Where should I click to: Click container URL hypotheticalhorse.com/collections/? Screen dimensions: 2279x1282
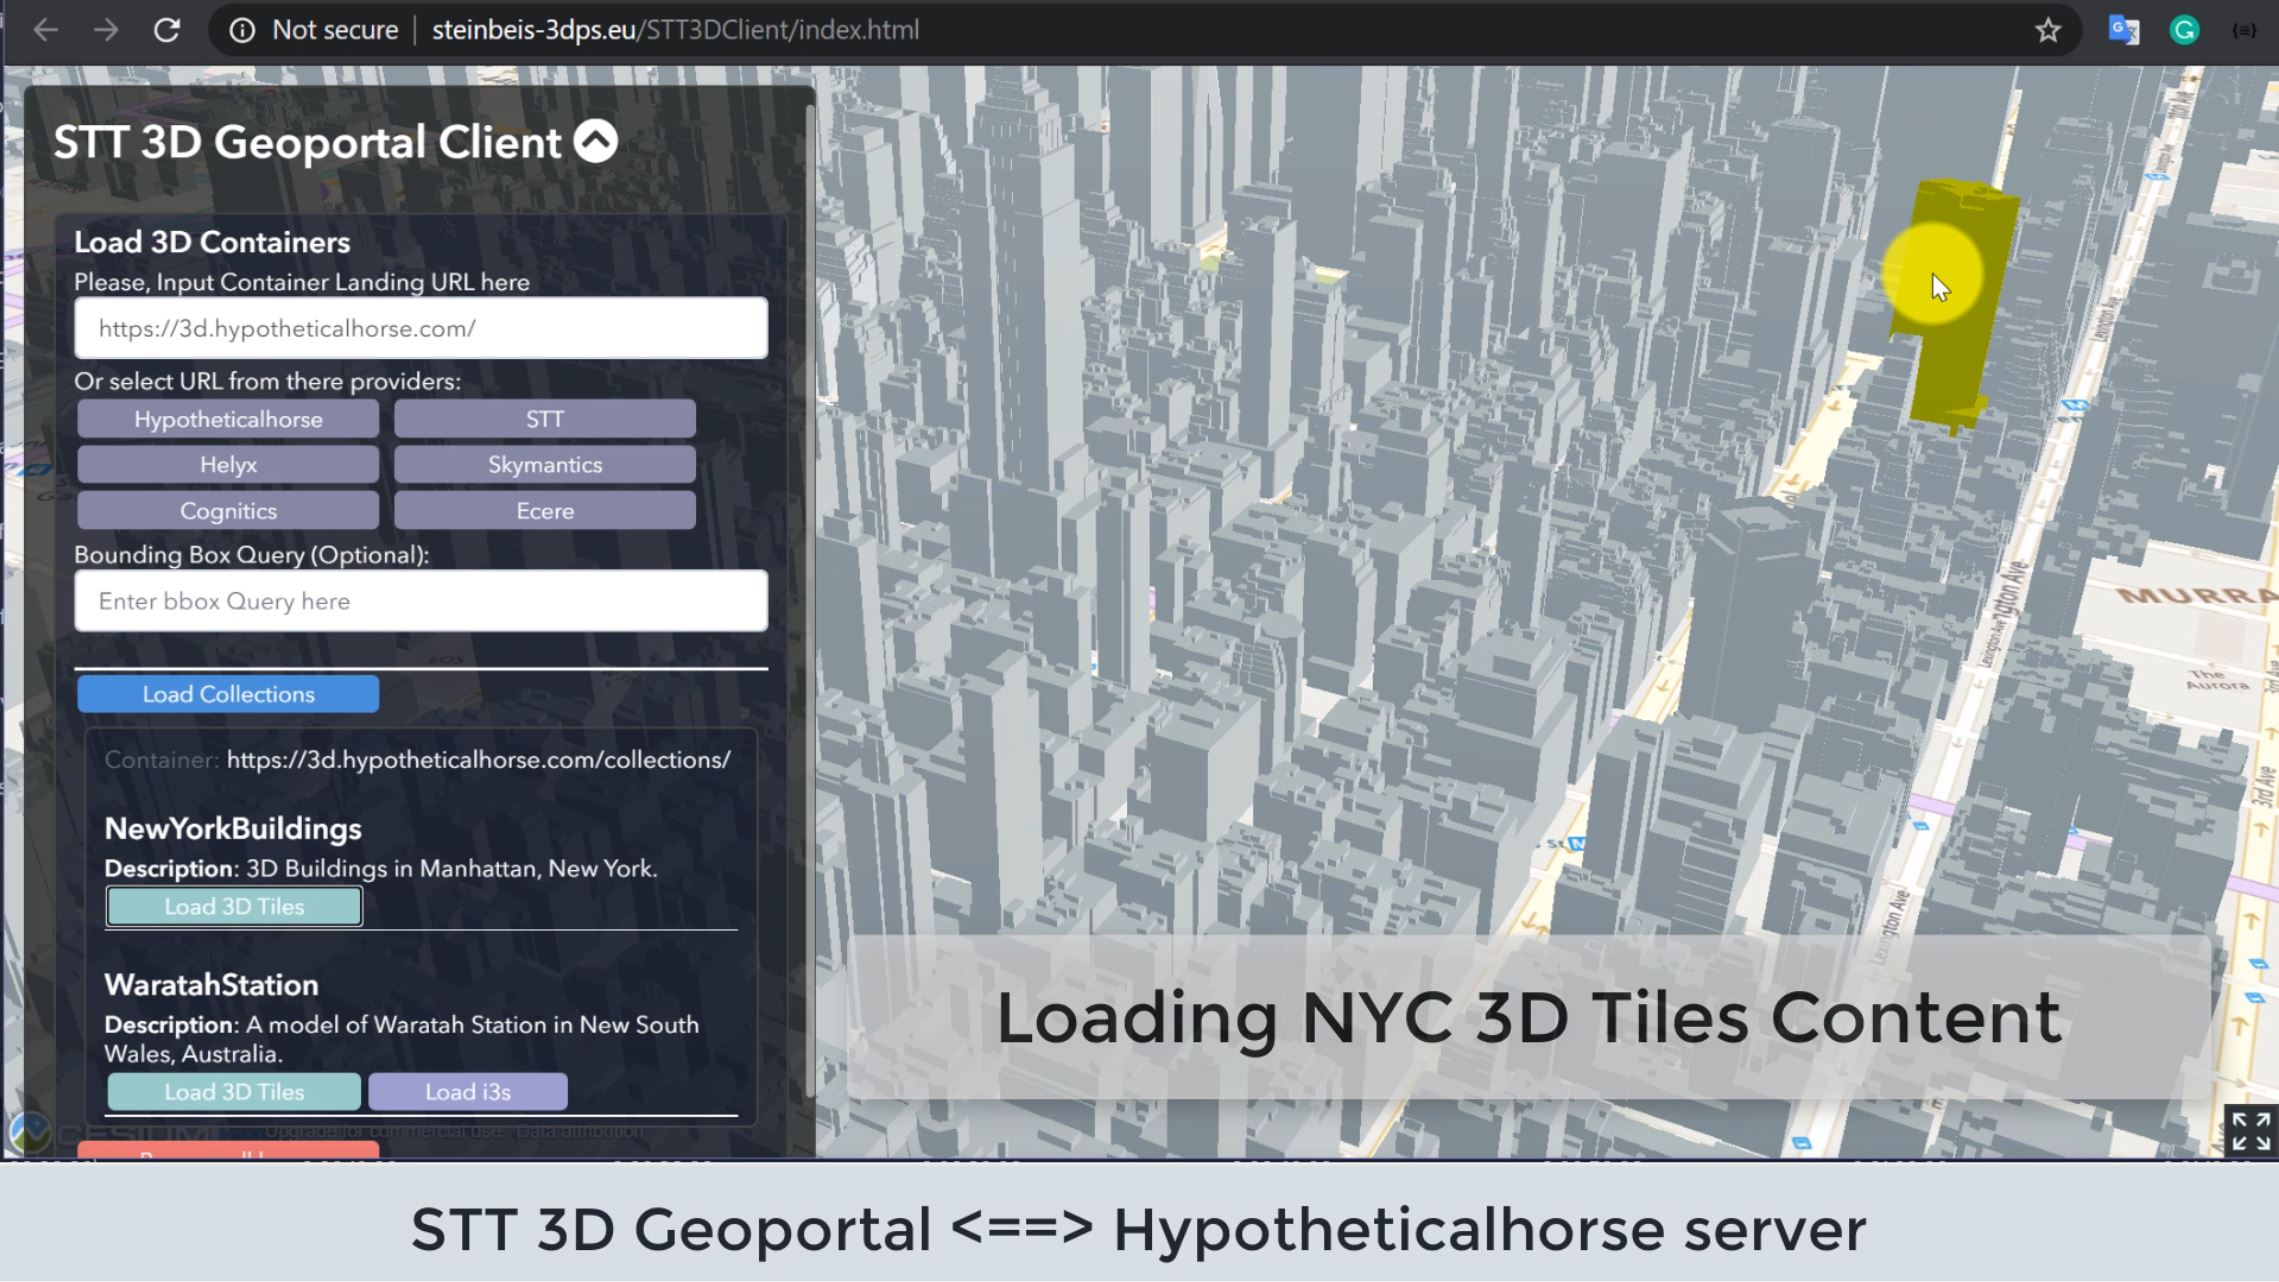tap(479, 760)
